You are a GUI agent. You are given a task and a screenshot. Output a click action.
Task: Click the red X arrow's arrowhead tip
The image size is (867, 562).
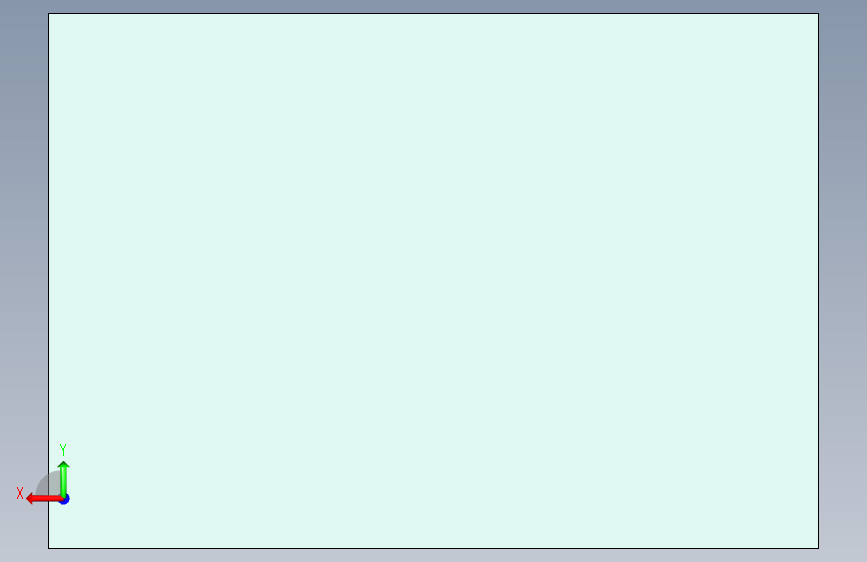click(x=29, y=499)
